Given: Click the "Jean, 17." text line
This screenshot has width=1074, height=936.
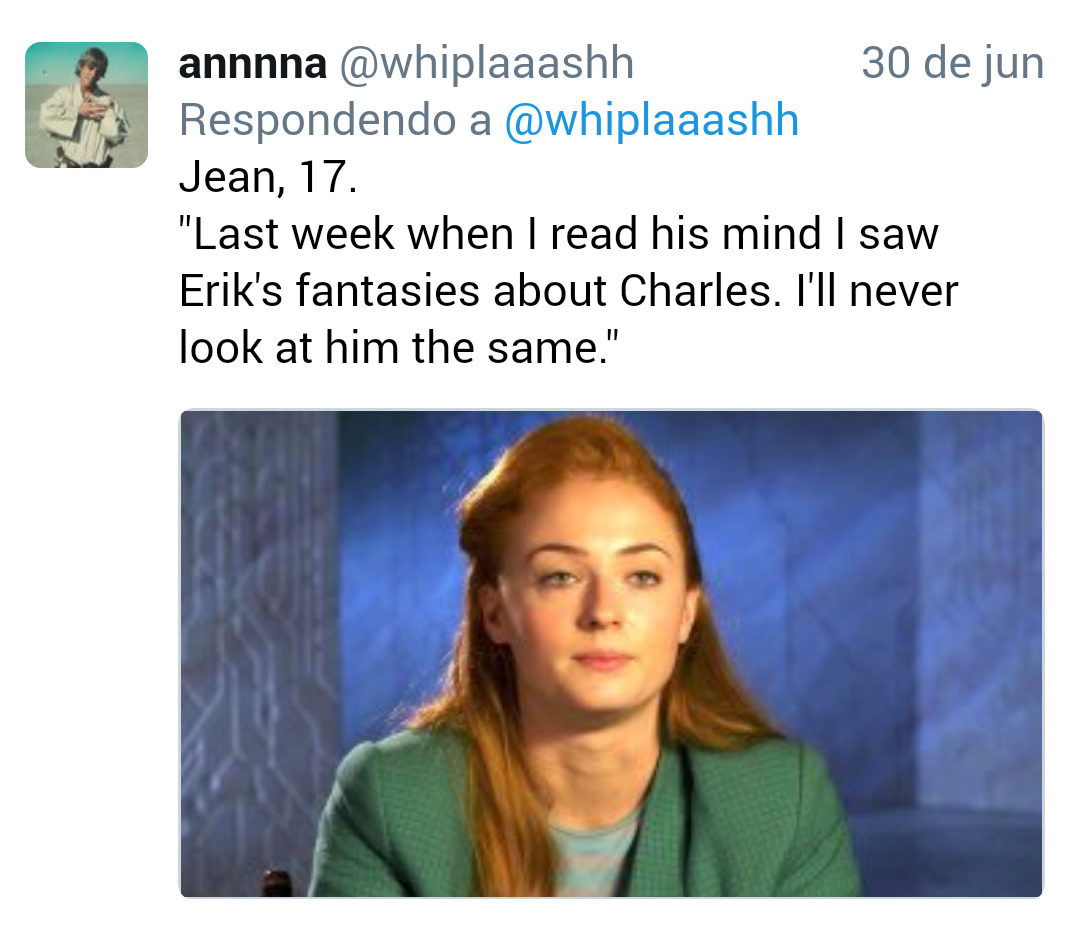Looking at the screenshot, I should pos(267,178).
